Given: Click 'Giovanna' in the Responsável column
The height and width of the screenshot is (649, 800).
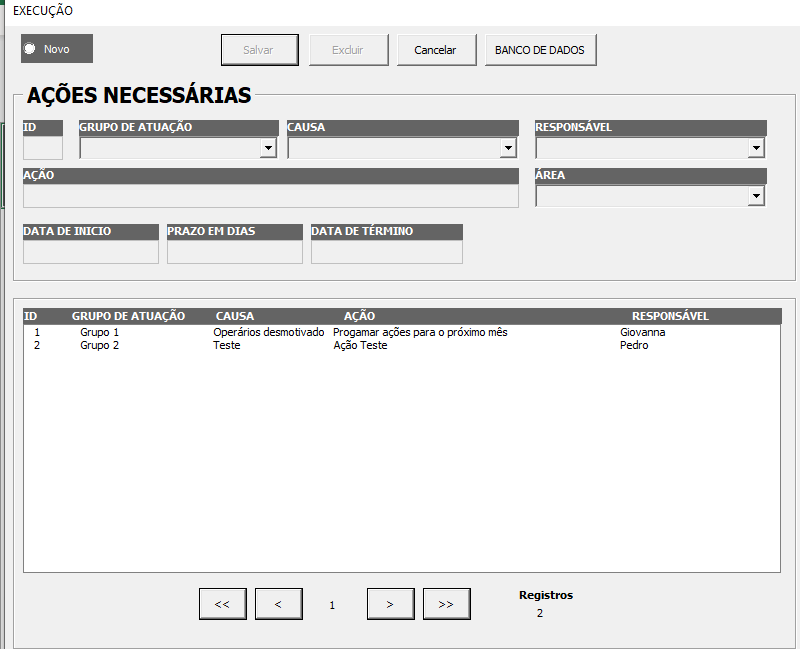Looking at the screenshot, I should pyautogui.click(x=642, y=332).
